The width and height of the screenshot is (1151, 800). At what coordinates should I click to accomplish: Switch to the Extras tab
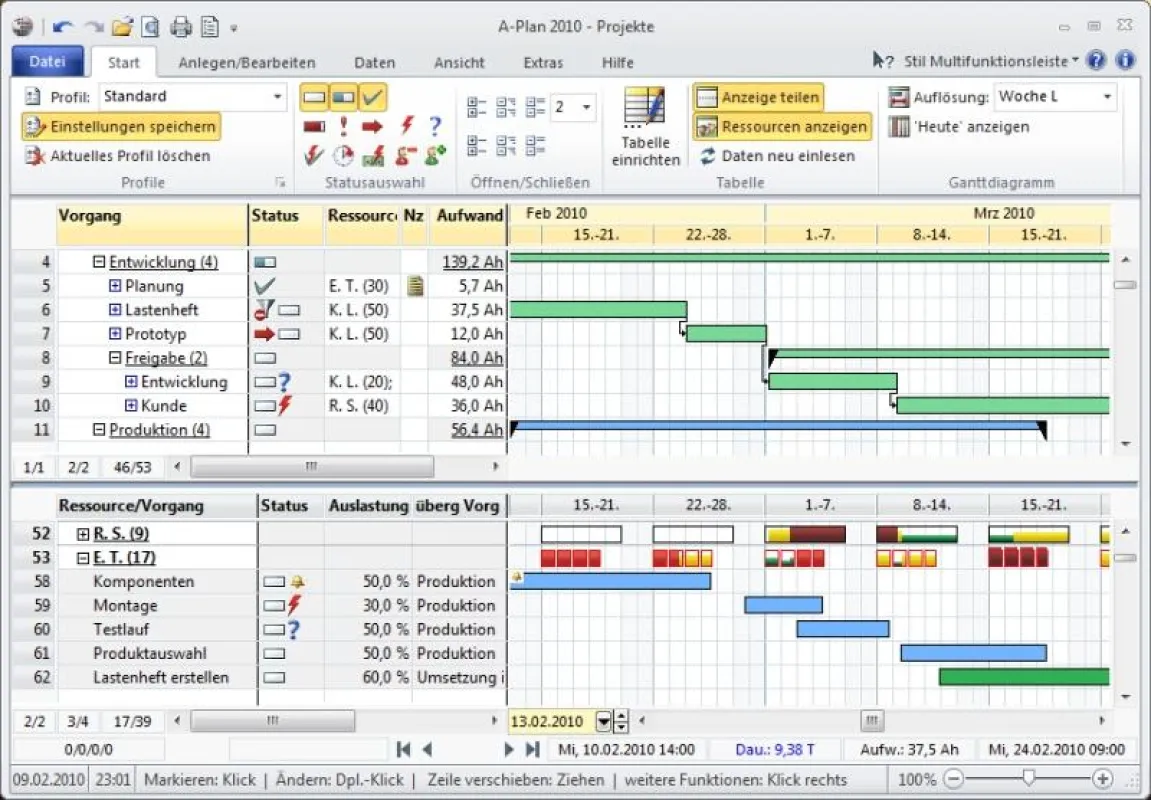point(543,62)
